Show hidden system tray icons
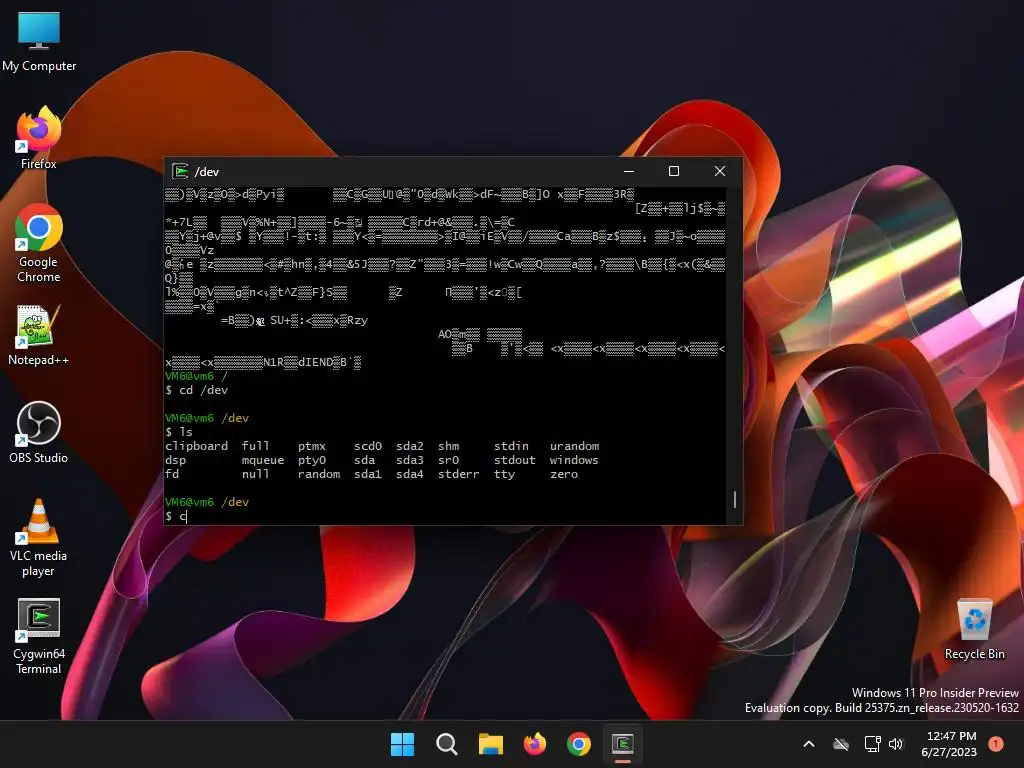 808,744
